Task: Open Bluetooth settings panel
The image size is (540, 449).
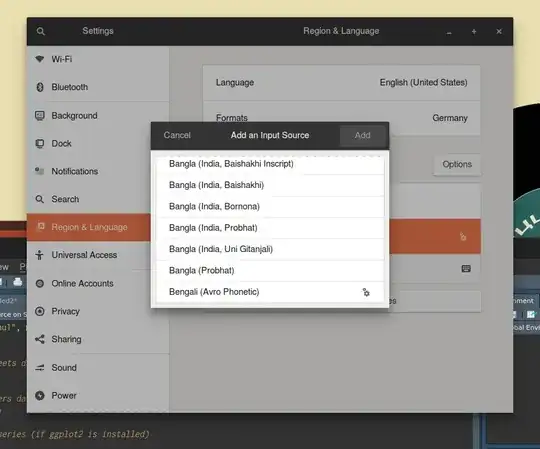Action: (x=98, y=87)
